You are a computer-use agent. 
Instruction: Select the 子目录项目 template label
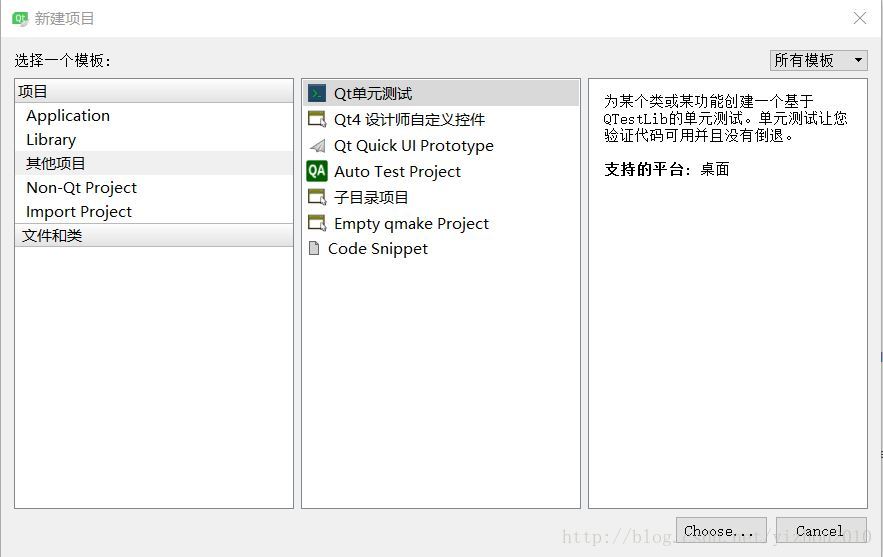371,197
